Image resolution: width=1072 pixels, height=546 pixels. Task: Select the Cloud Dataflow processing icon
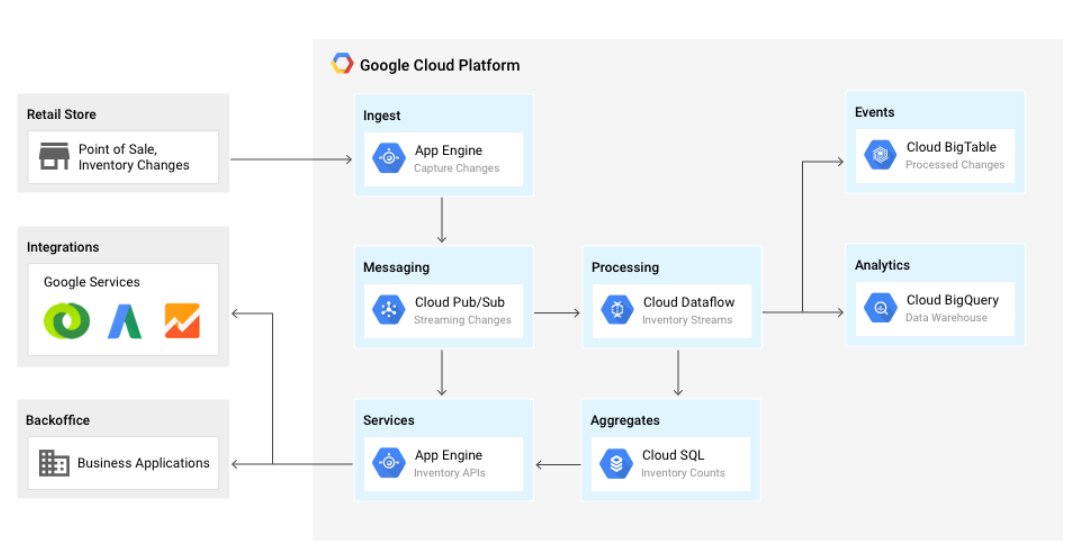pos(617,310)
